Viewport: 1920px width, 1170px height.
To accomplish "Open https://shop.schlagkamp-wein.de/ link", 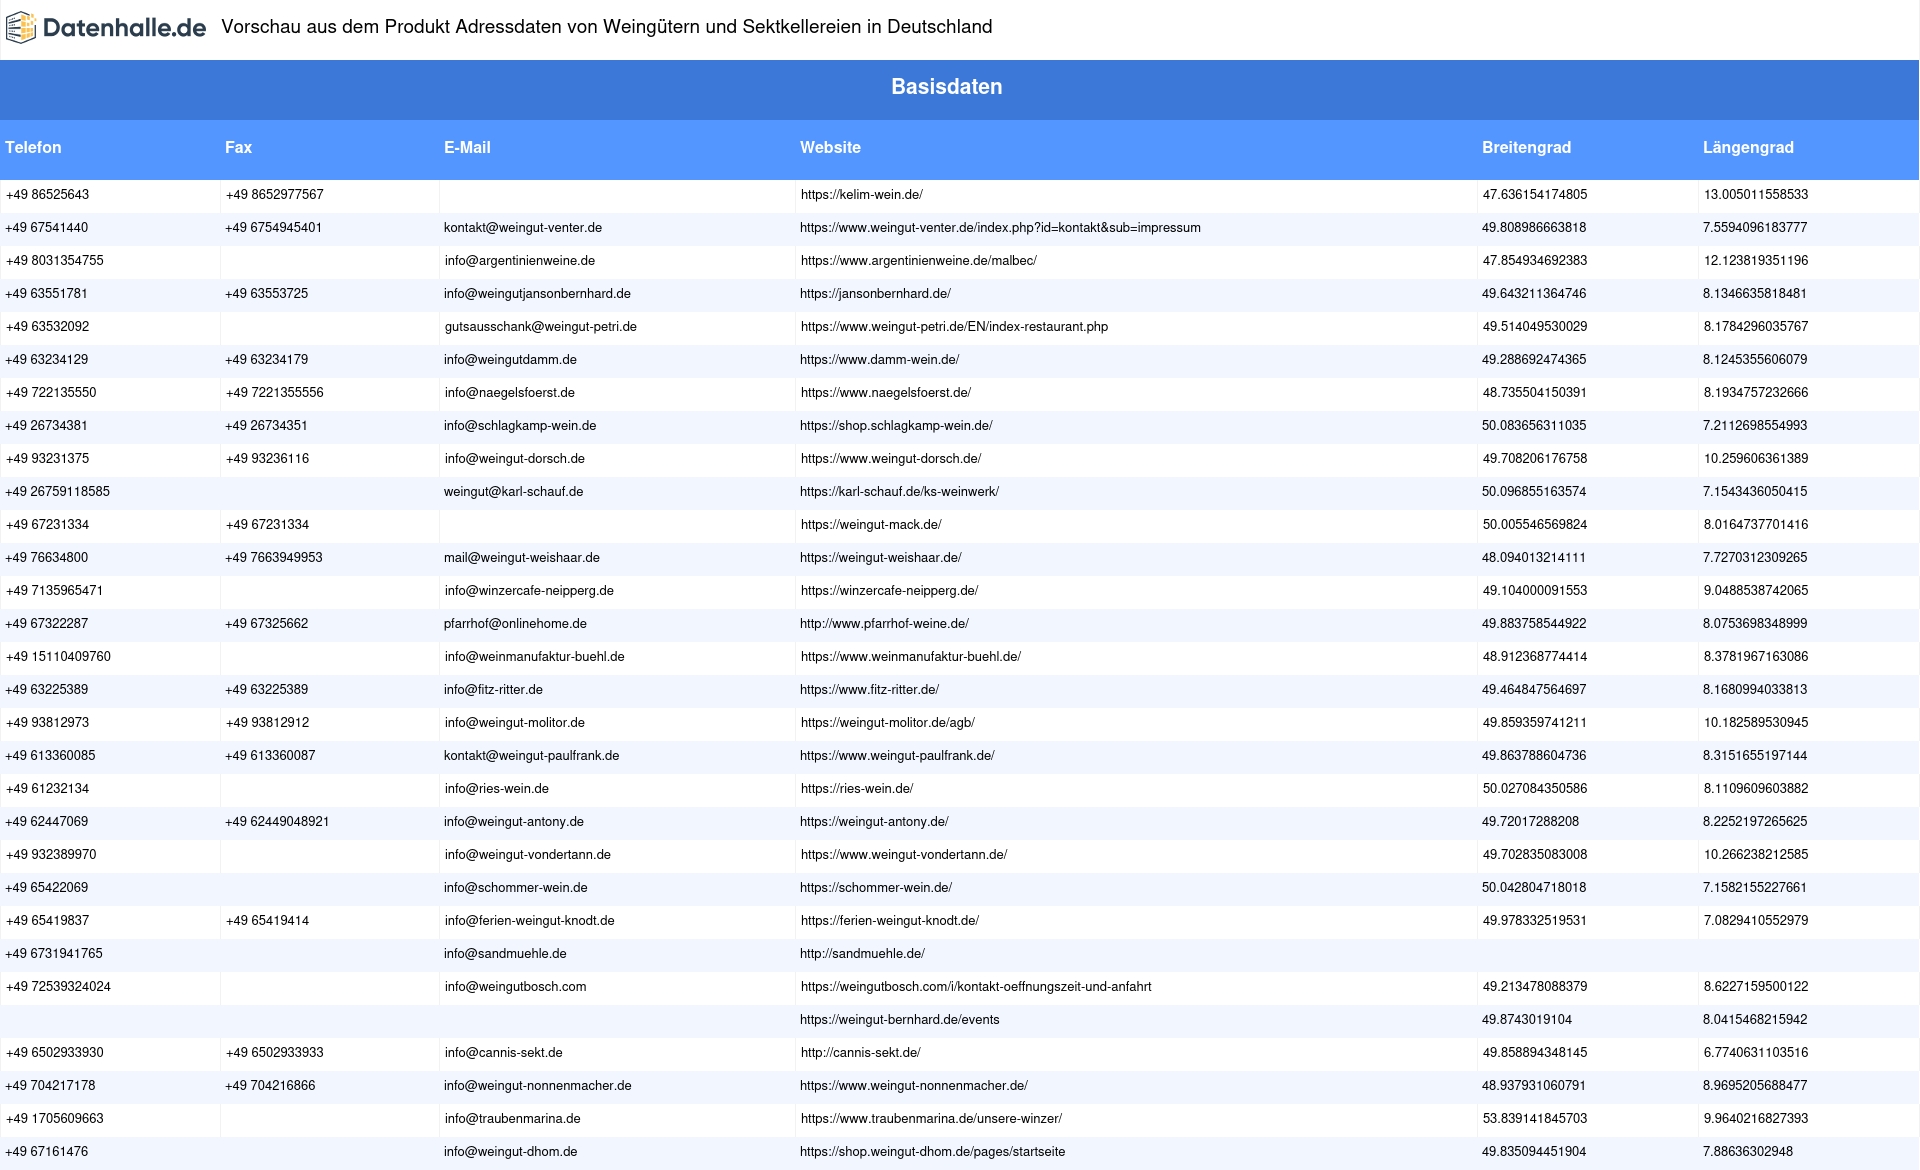I will (x=896, y=426).
